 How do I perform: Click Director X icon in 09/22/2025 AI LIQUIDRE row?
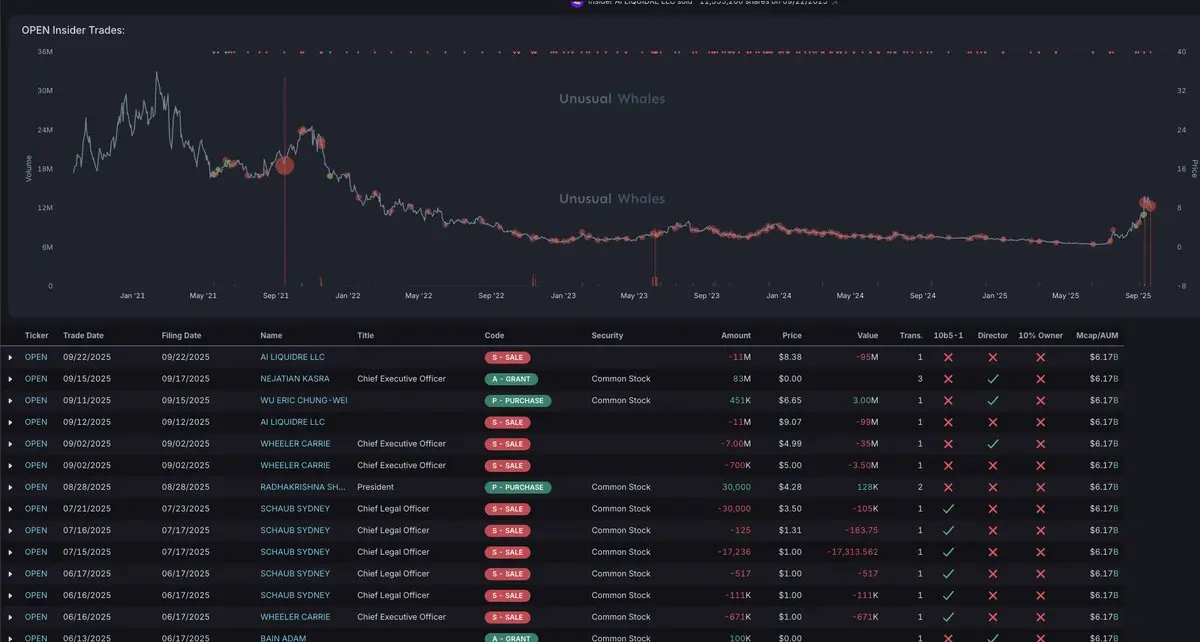(993, 357)
